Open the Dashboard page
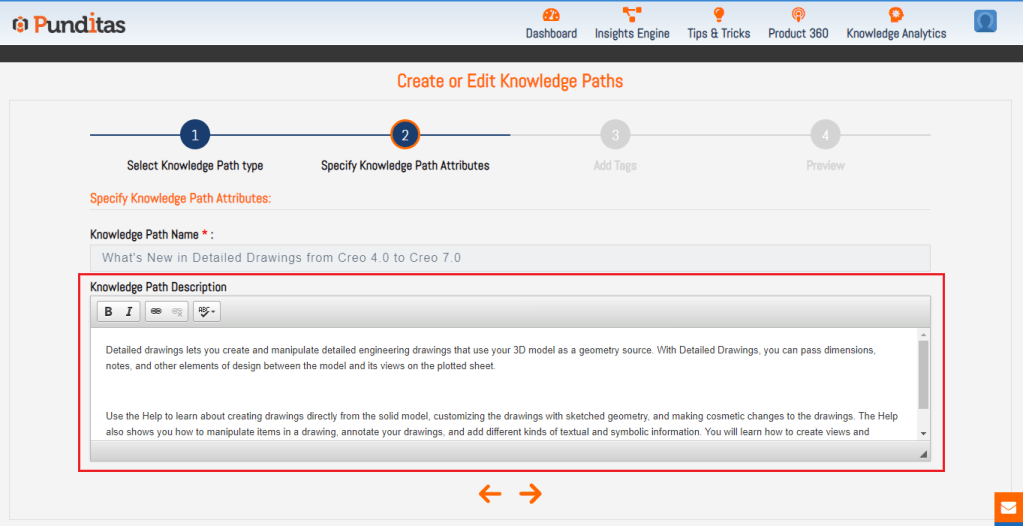Viewport: 1023px width, 526px height. (x=551, y=23)
